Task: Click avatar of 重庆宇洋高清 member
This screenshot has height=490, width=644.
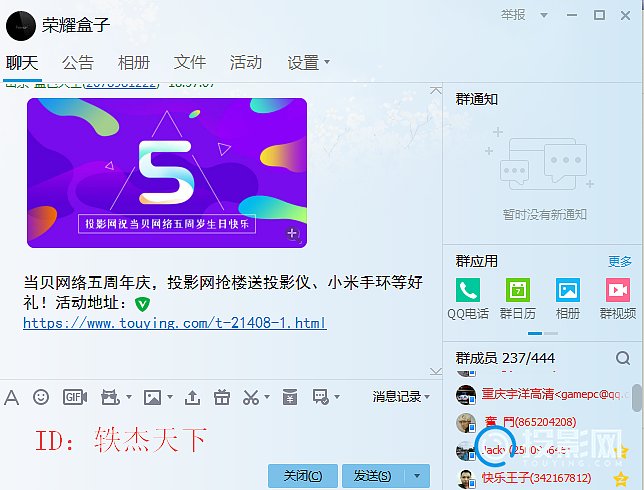Action: (x=466, y=395)
